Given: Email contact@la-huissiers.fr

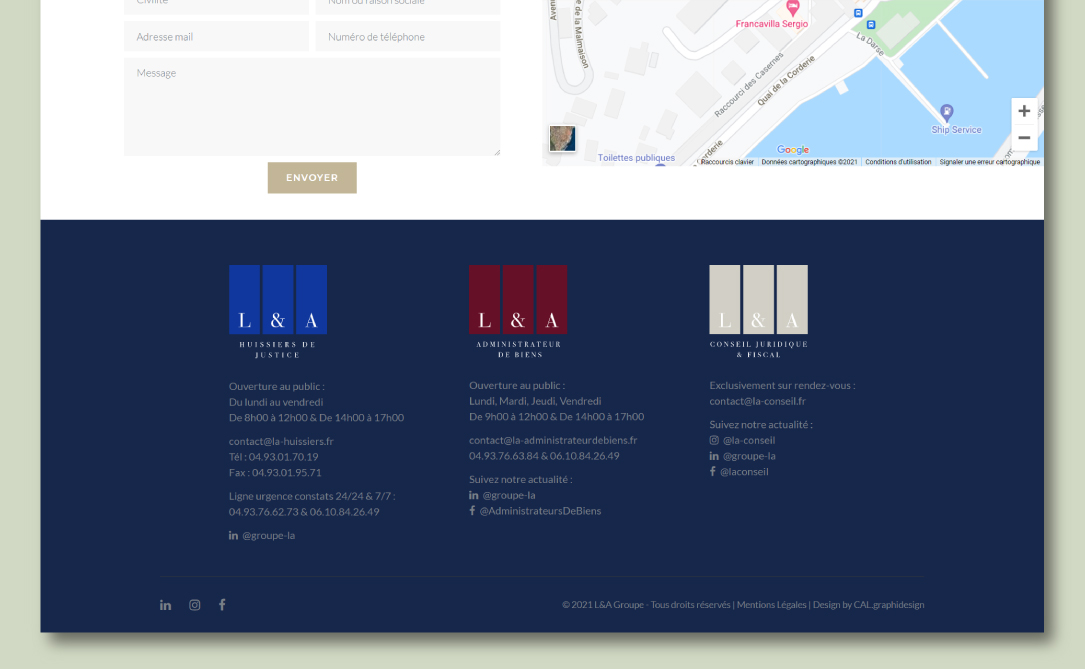Looking at the screenshot, I should click(x=281, y=441).
